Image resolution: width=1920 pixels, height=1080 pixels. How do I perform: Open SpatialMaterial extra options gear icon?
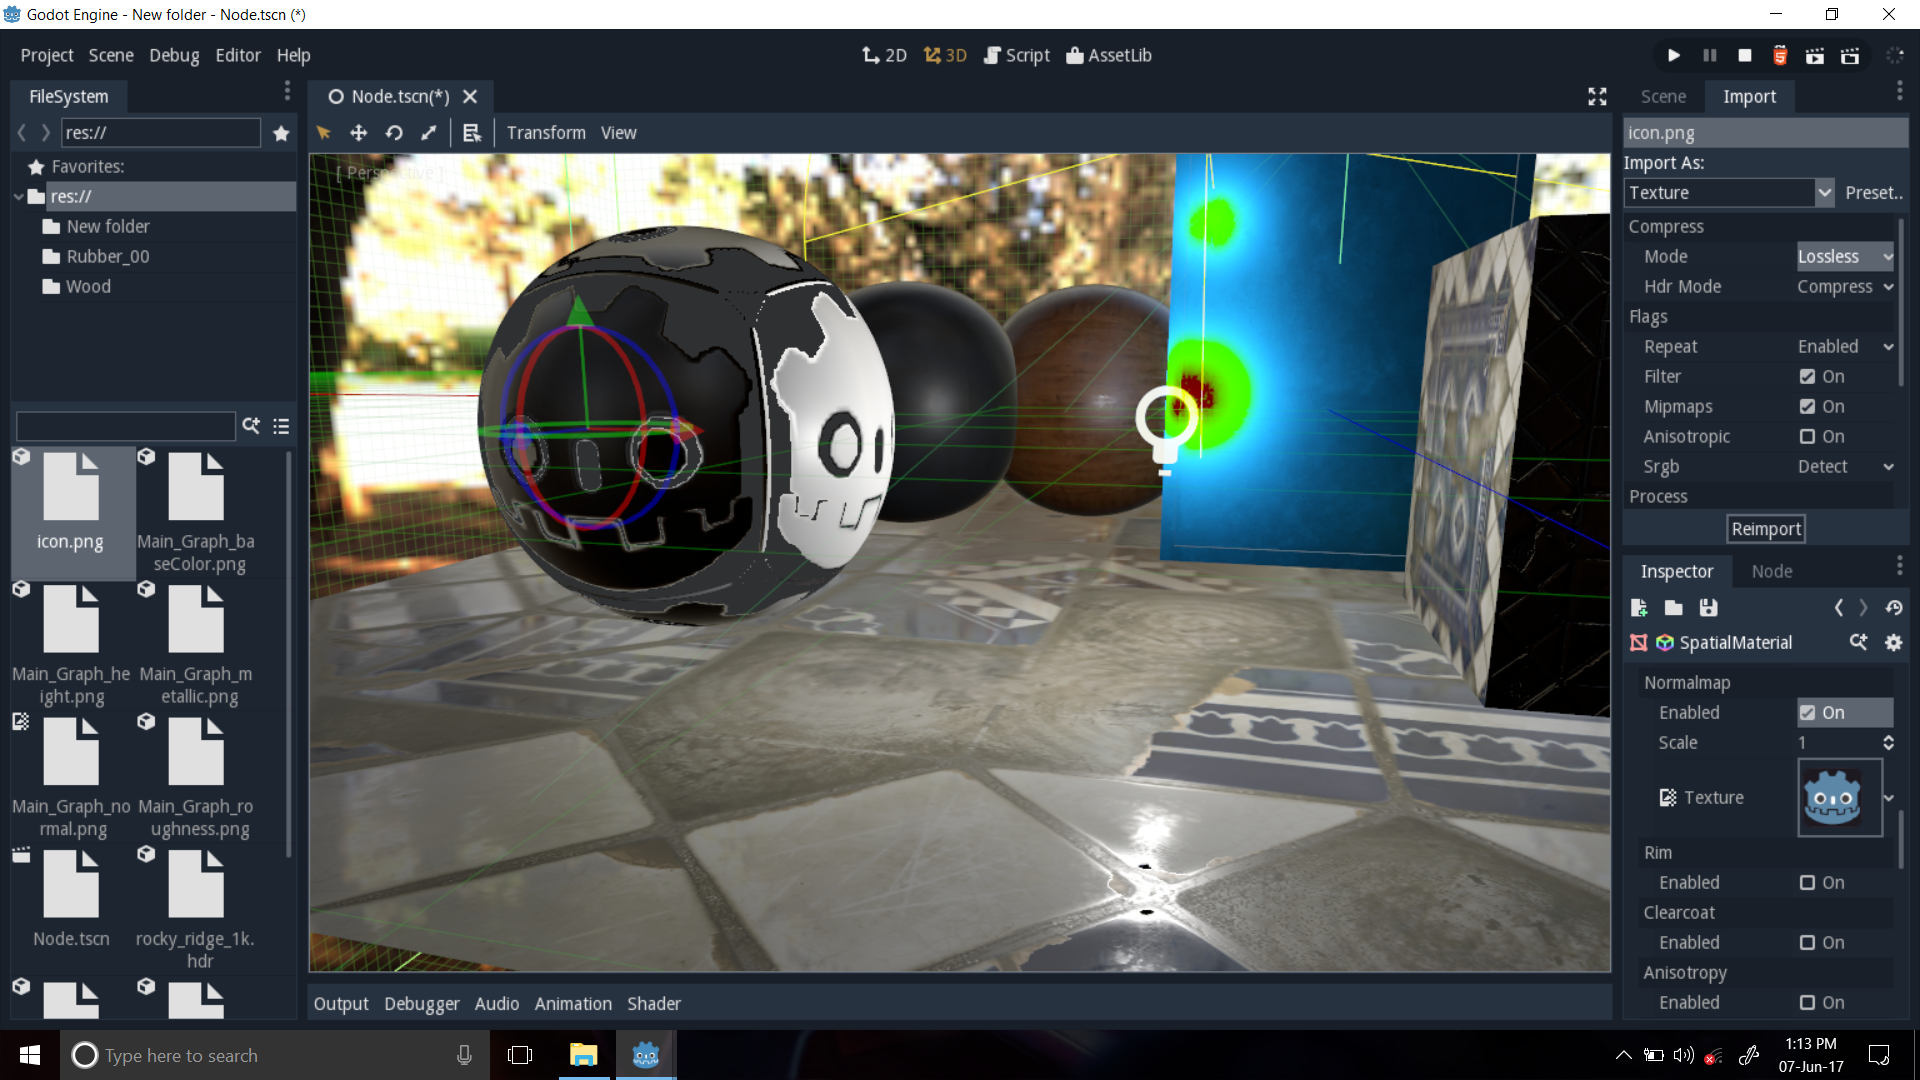pyautogui.click(x=1893, y=643)
